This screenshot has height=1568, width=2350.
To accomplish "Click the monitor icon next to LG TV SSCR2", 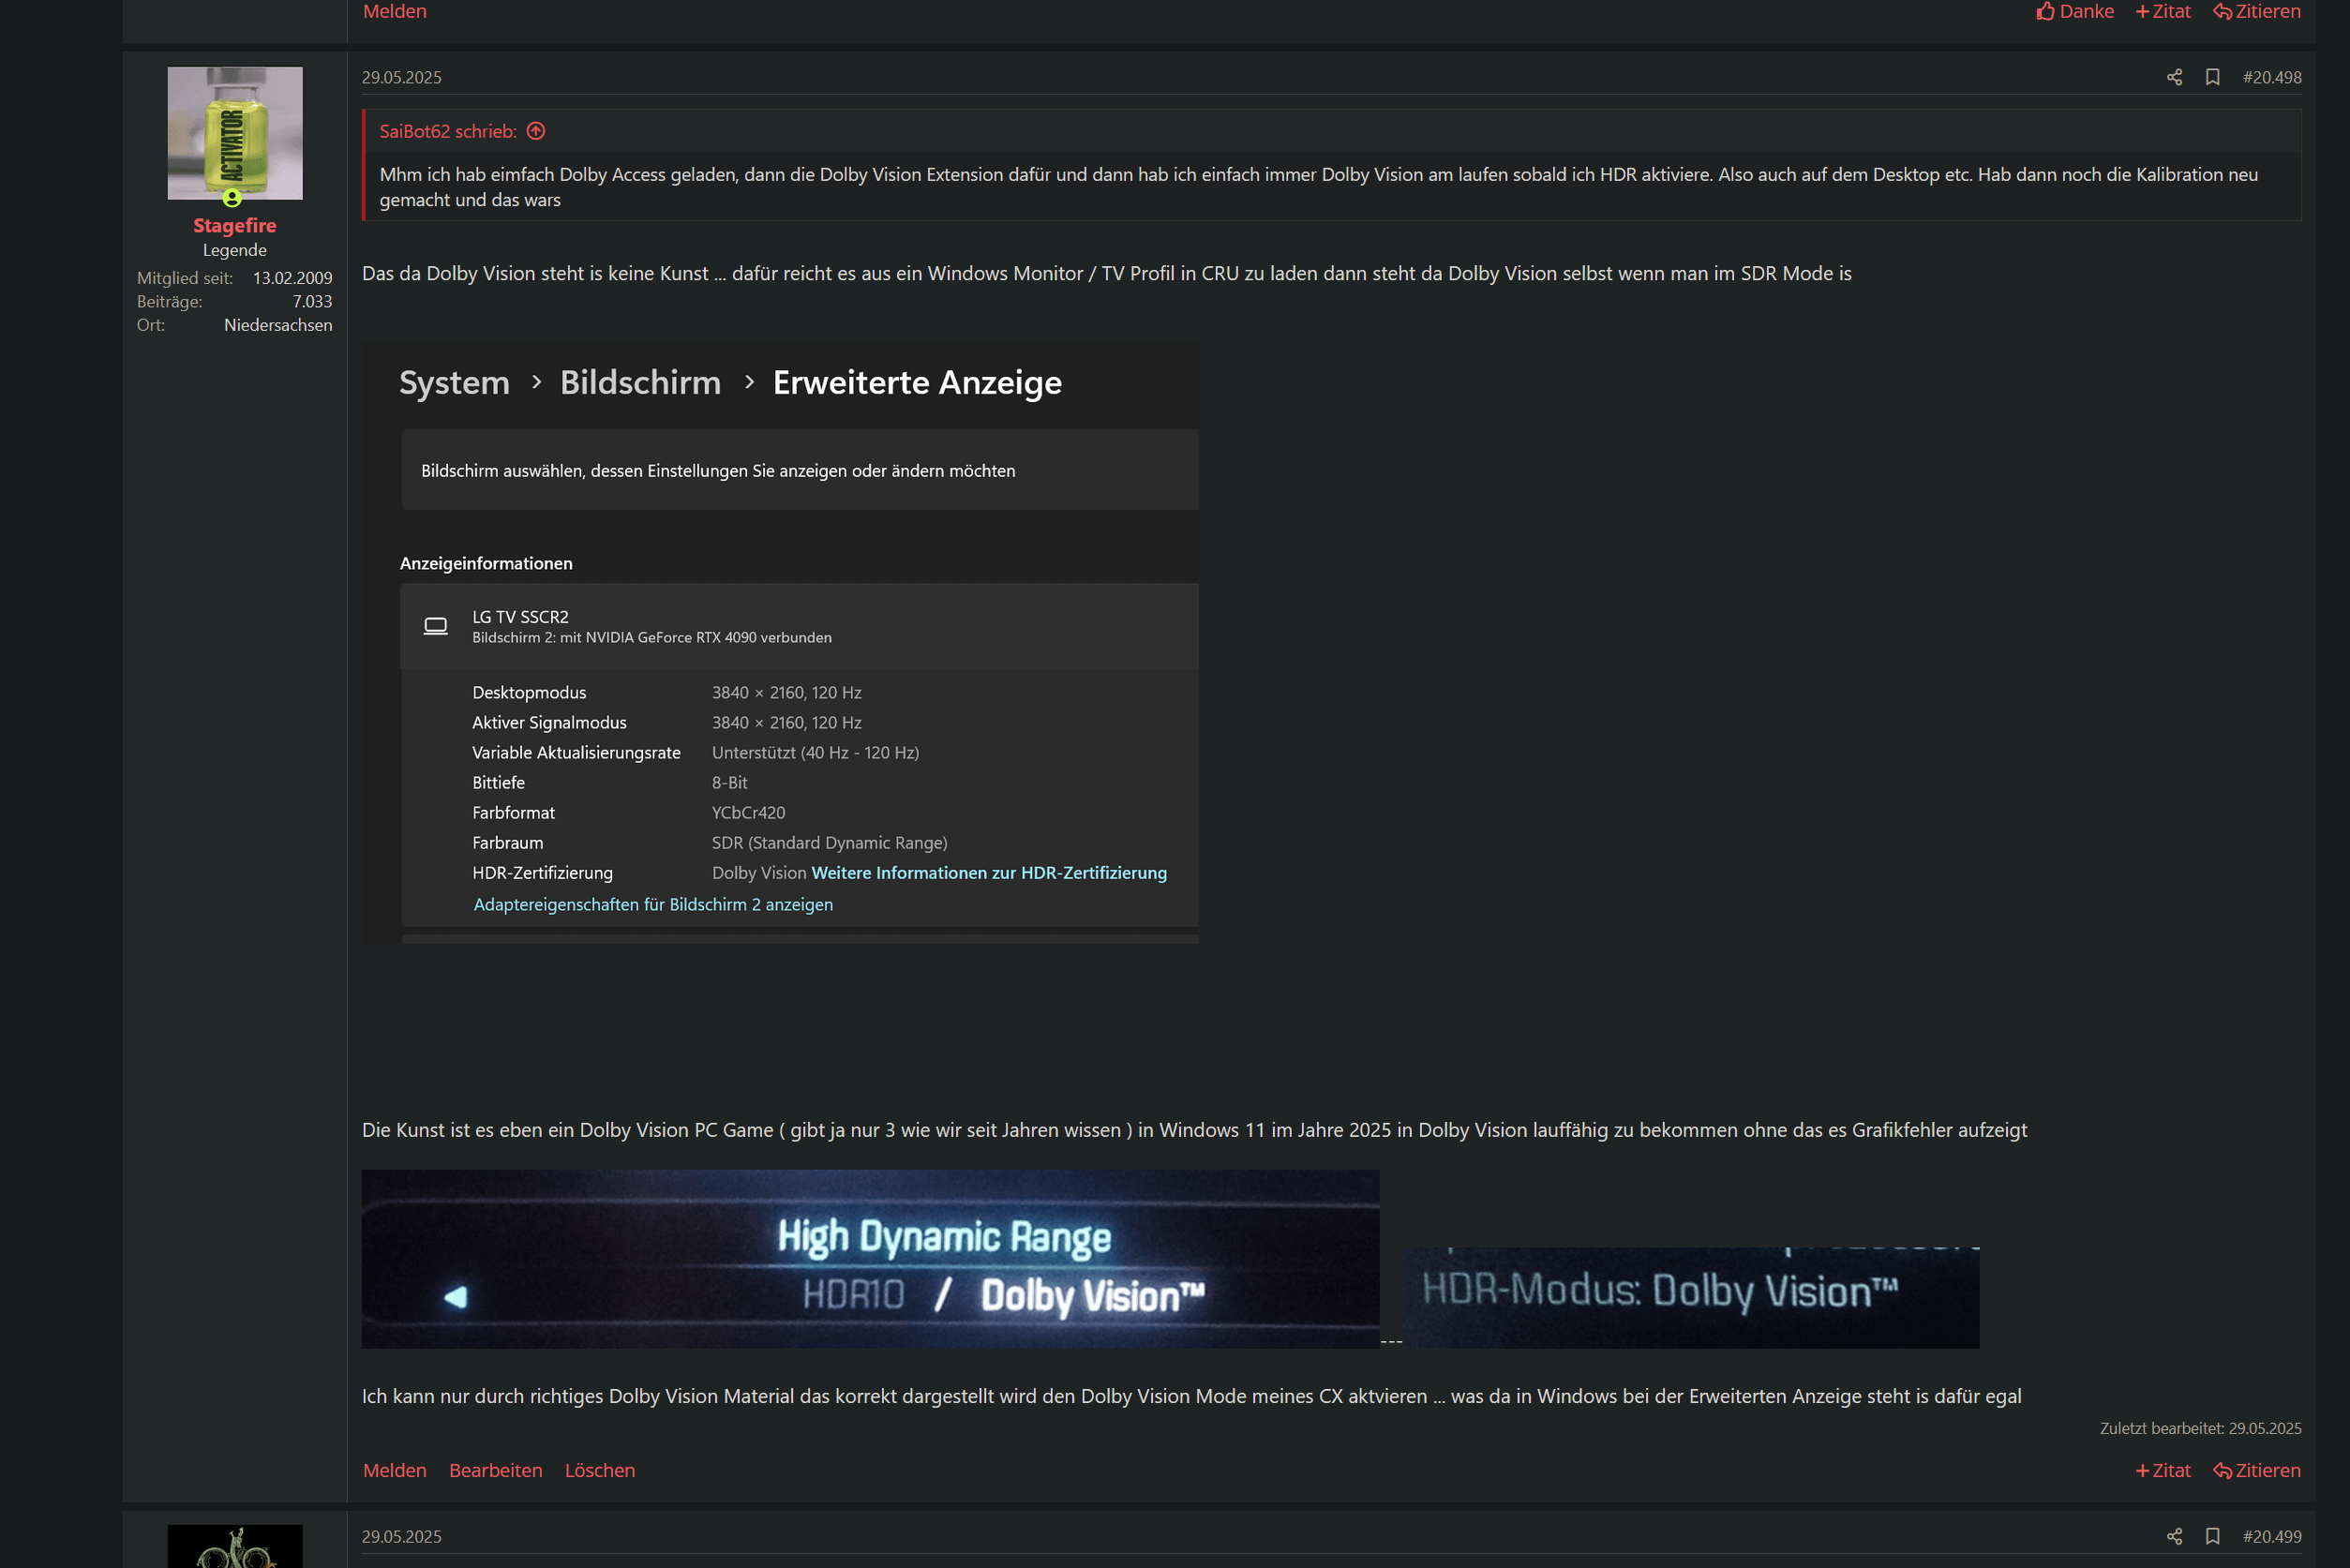I will [437, 625].
